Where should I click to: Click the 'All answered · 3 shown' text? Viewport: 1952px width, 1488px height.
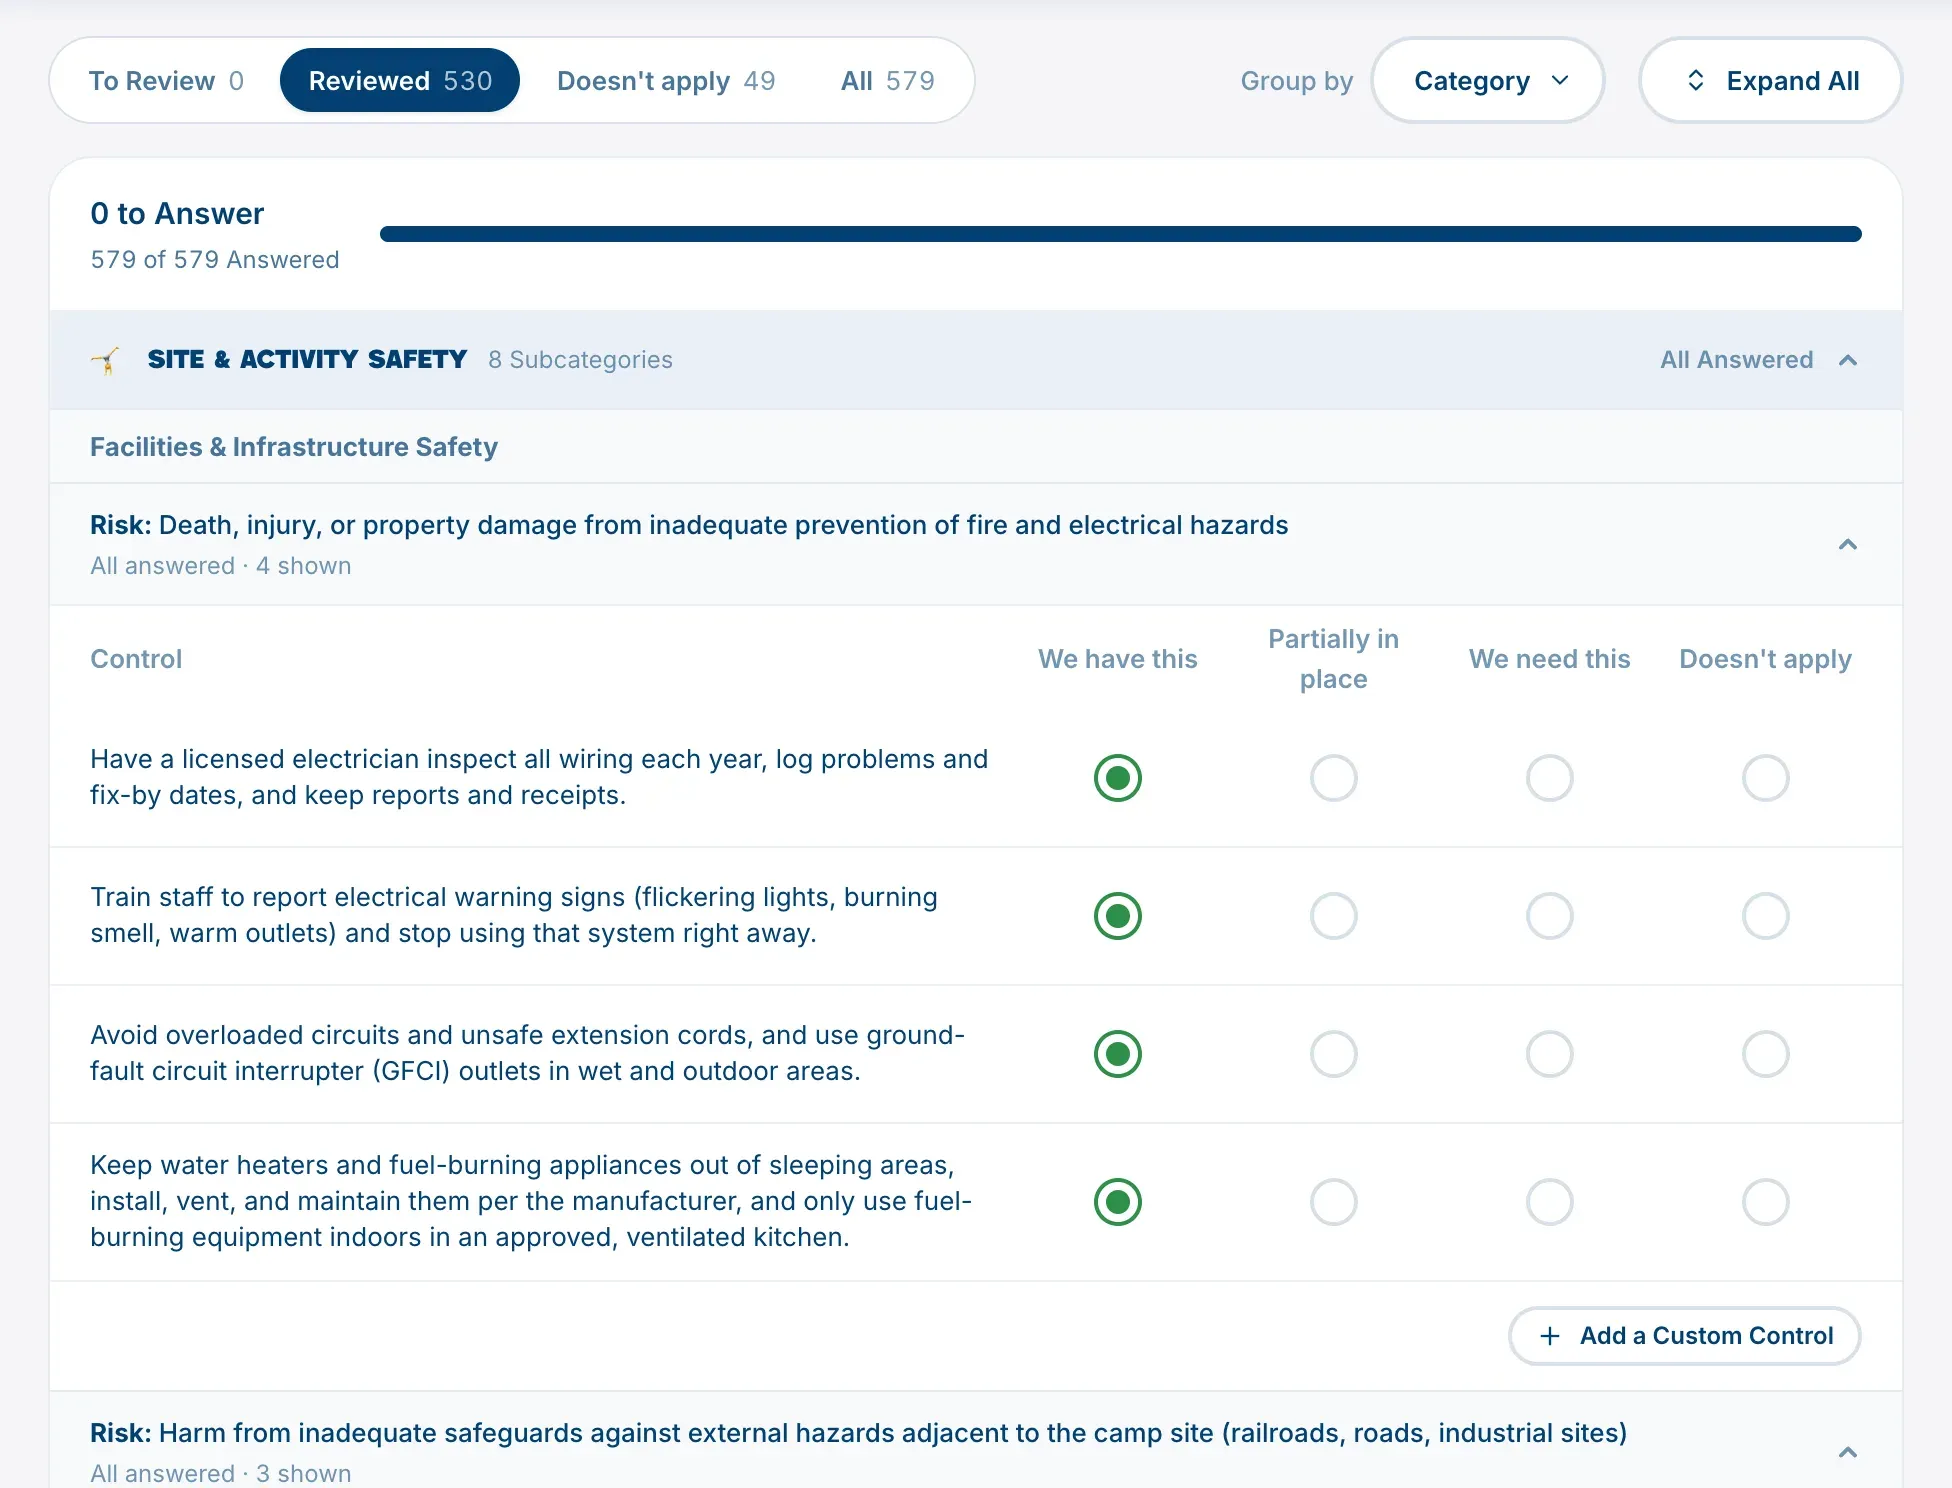tap(221, 1474)
